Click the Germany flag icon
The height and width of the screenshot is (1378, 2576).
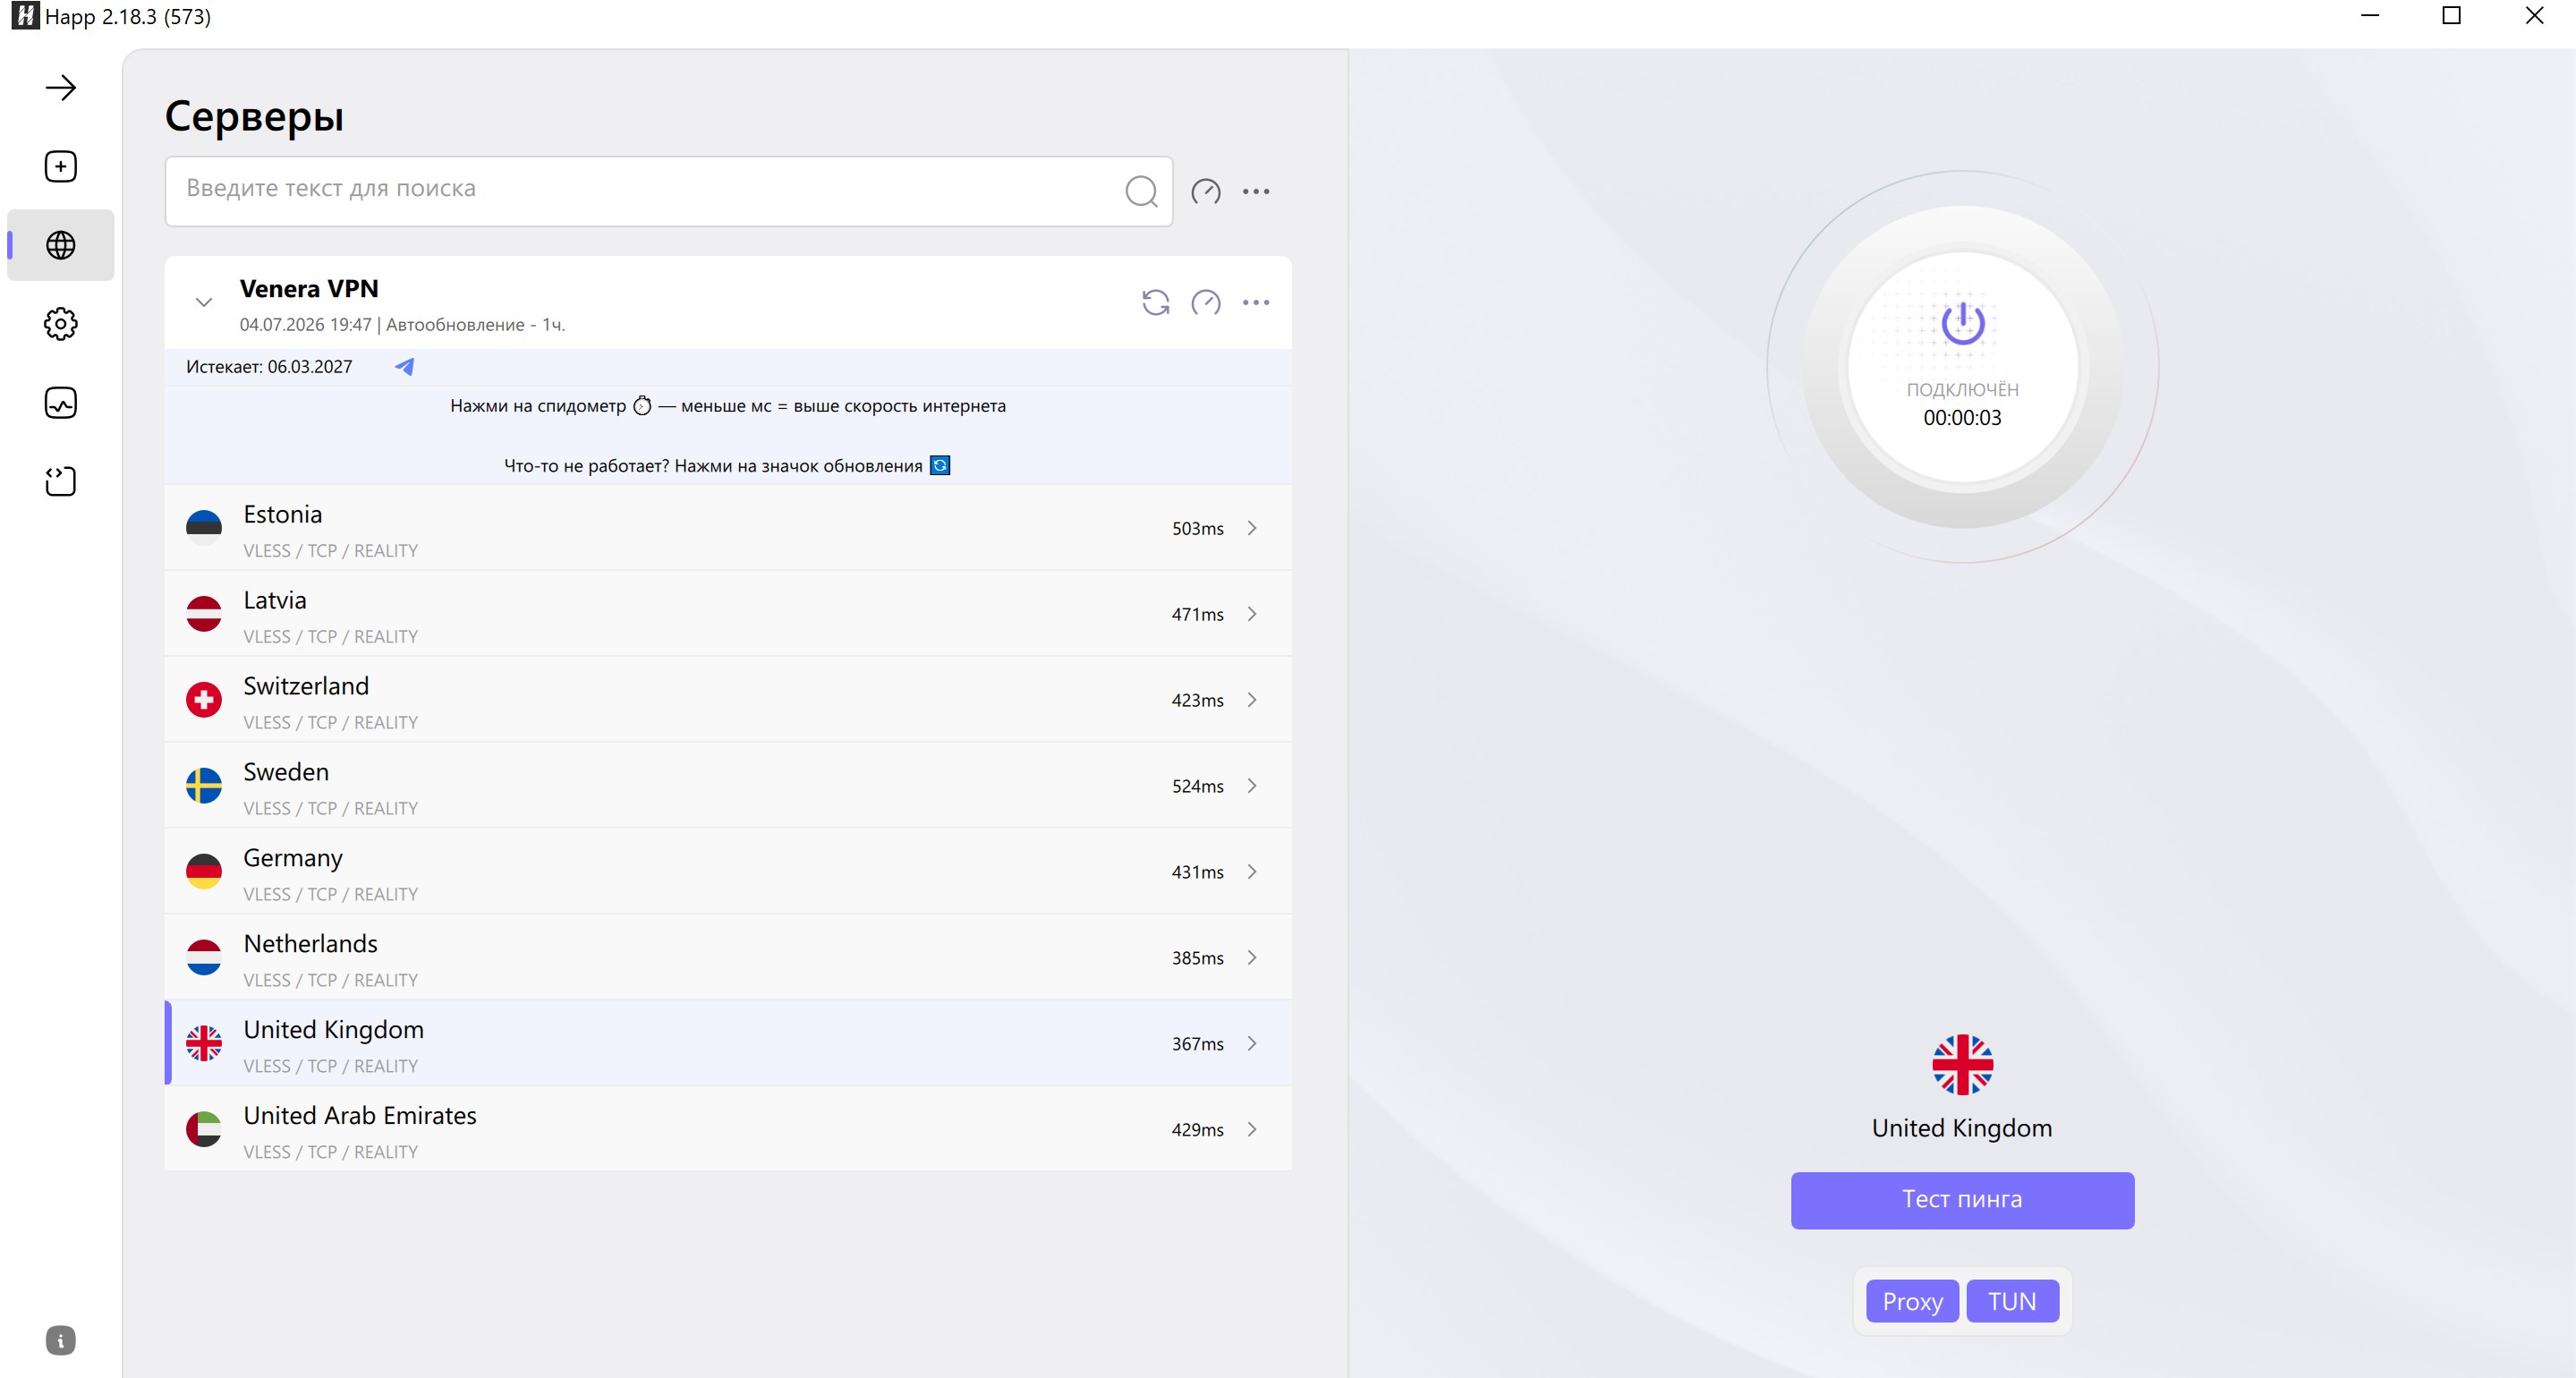tap(204, 872)
